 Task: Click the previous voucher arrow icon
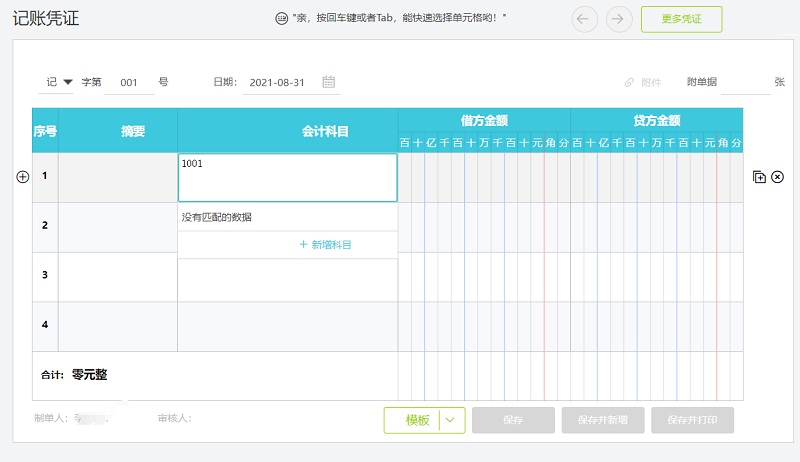[584, 19]
